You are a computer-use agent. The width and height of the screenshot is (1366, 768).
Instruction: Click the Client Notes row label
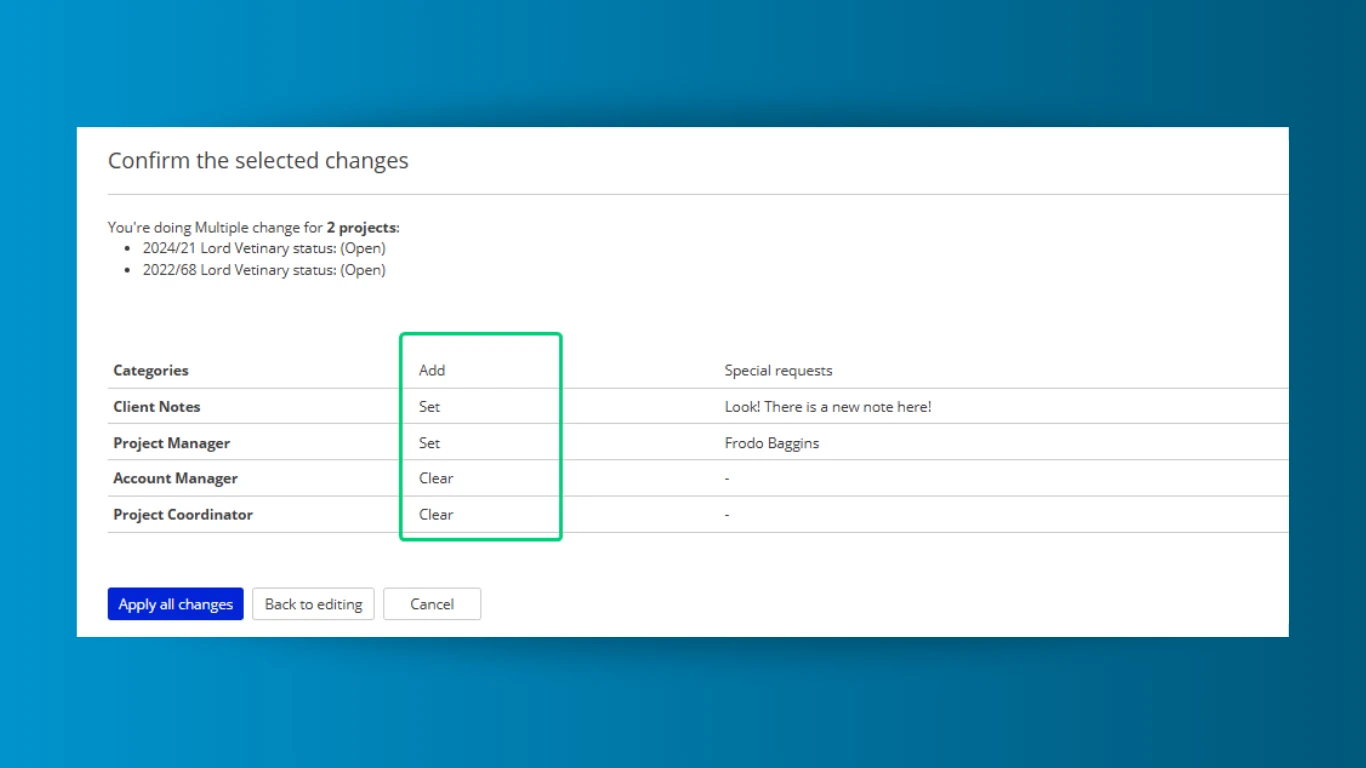point(157,407)
